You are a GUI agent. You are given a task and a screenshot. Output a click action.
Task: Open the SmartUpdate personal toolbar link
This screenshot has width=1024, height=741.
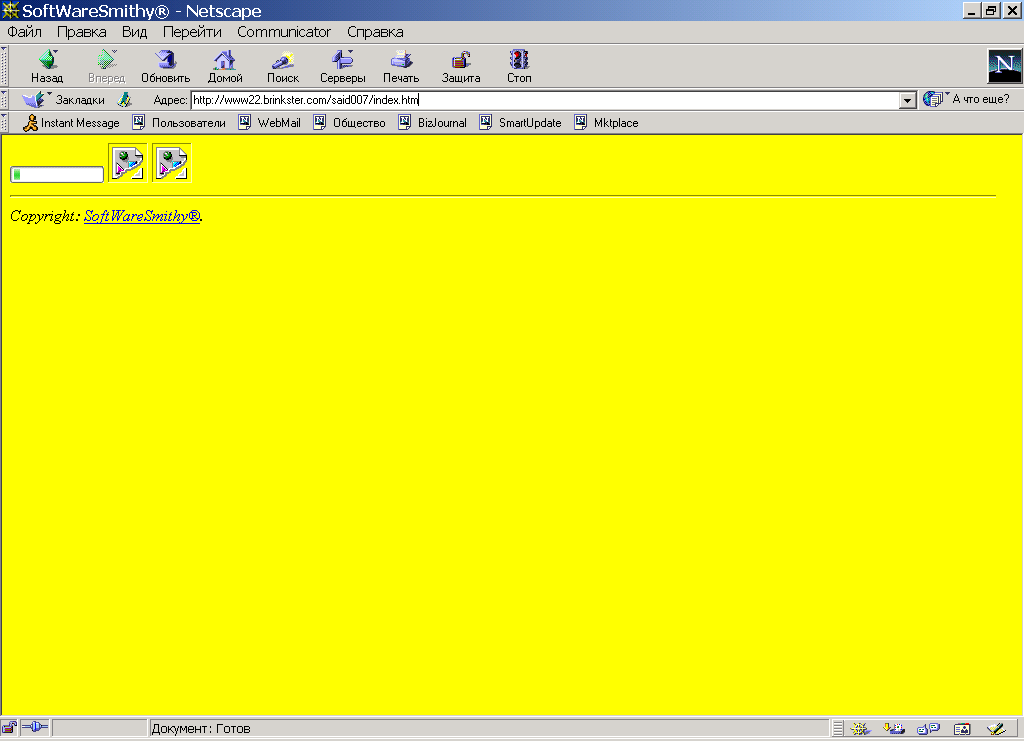click(520, 123)
